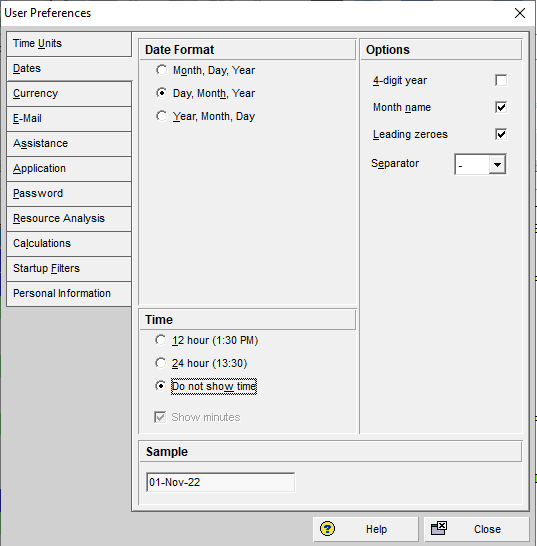Go to the E-Mail tab
This screenshot has height=546, width=537.
point(69,119)
